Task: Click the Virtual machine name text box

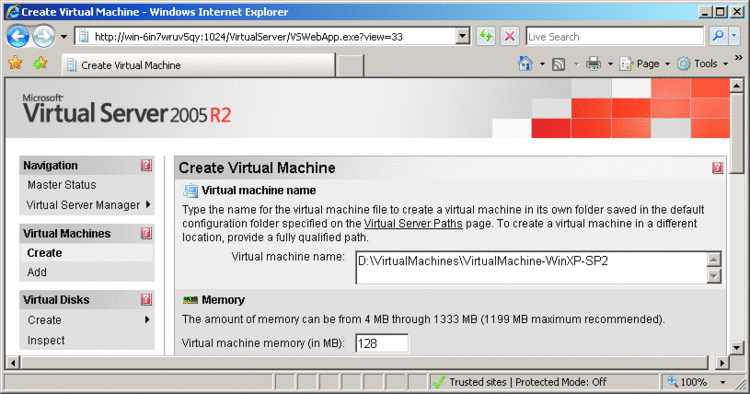Action: click(531, 267)
